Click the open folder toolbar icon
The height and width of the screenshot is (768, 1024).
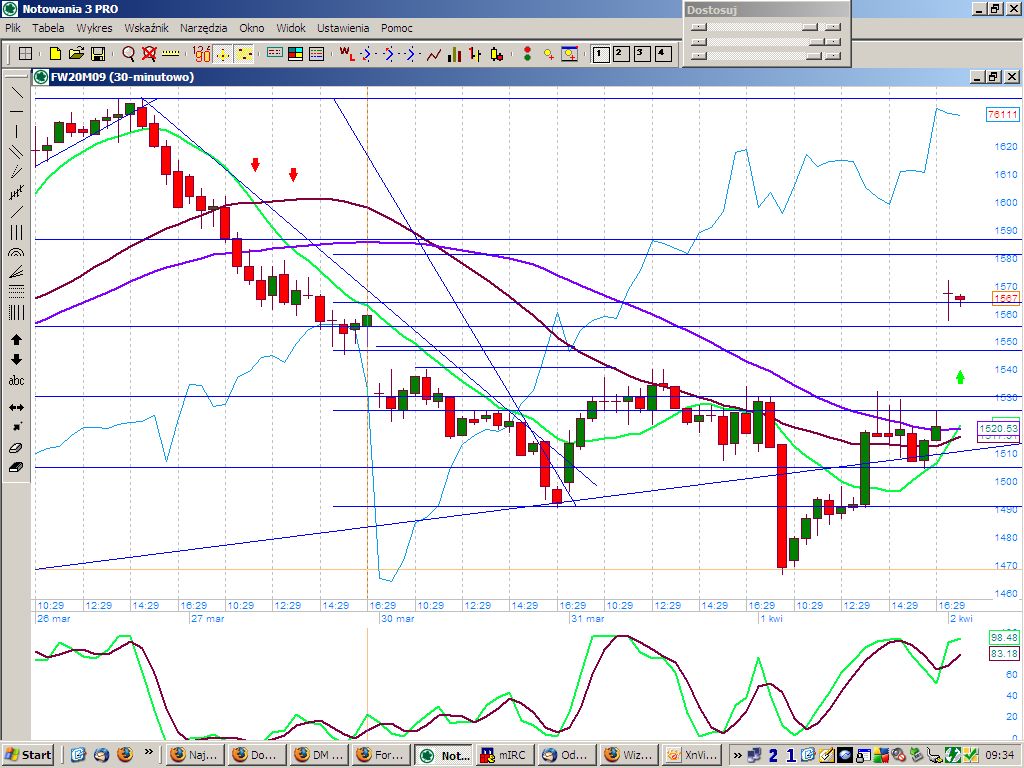[x=76, y=54]
